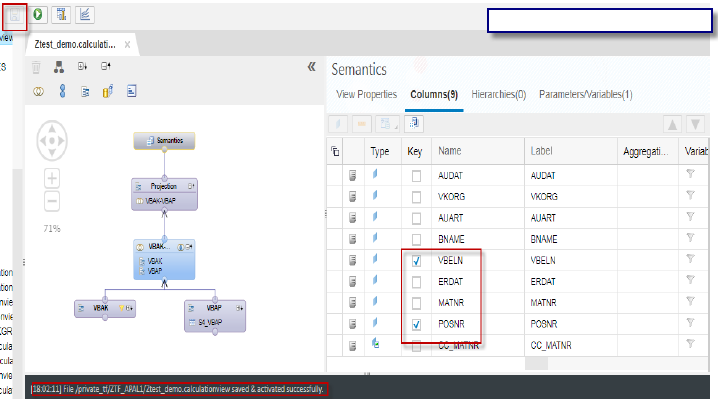
Task: Move column down with down arrow
Action: click(696, 124)
